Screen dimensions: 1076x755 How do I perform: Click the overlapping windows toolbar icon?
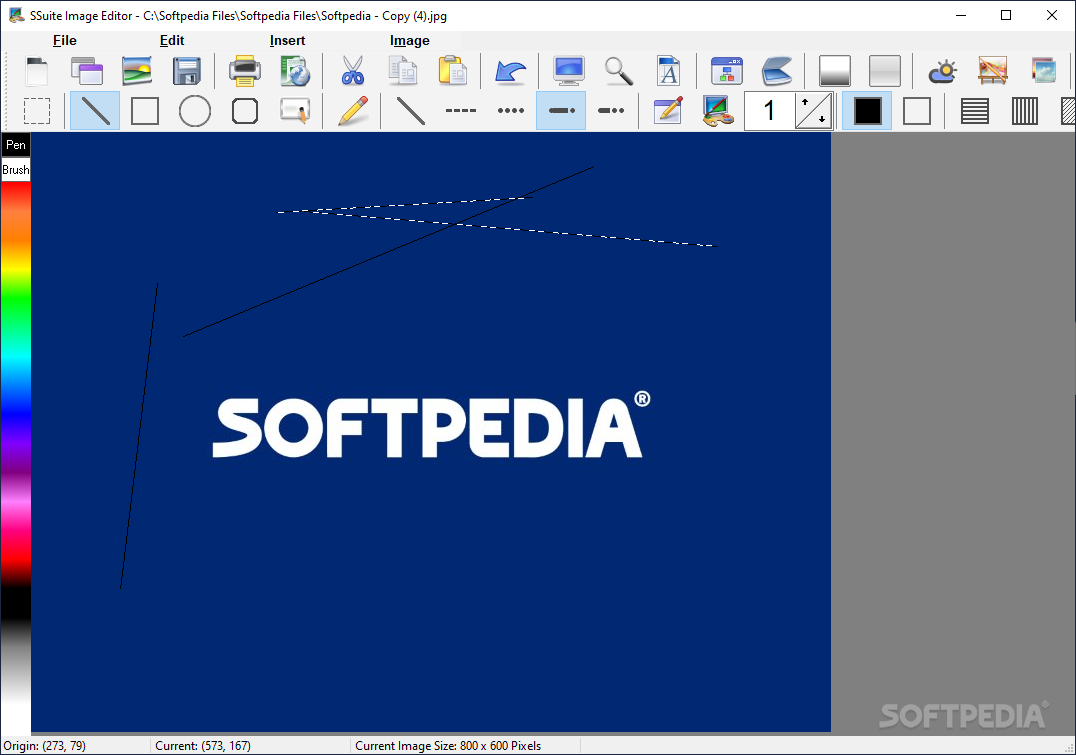[86, 71]
